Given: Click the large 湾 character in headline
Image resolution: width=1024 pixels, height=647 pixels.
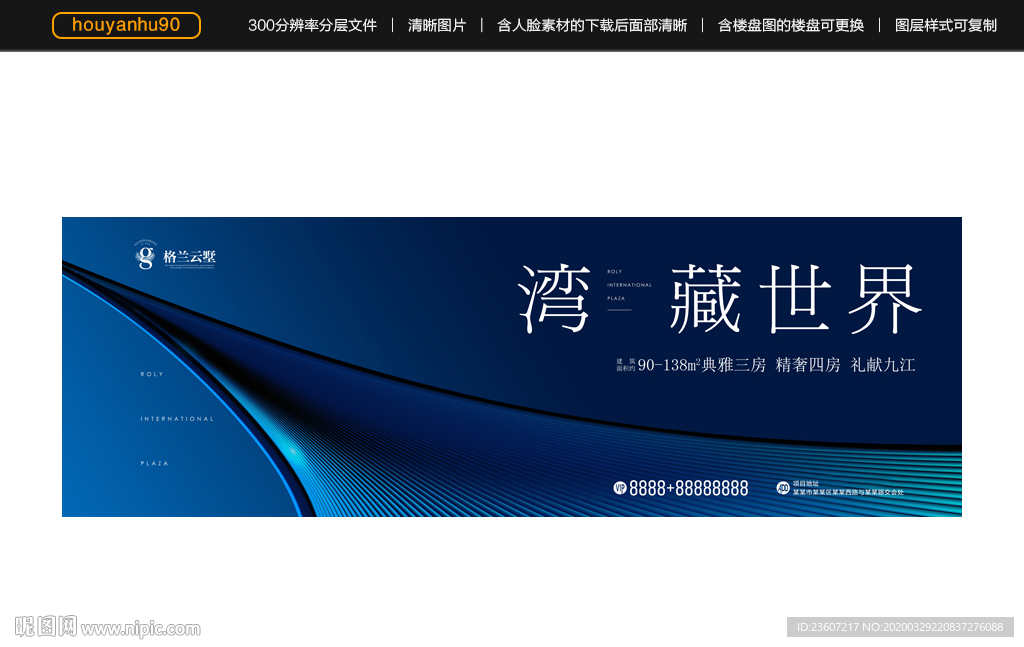Looking at the screenshot, I should coord(554,298).
